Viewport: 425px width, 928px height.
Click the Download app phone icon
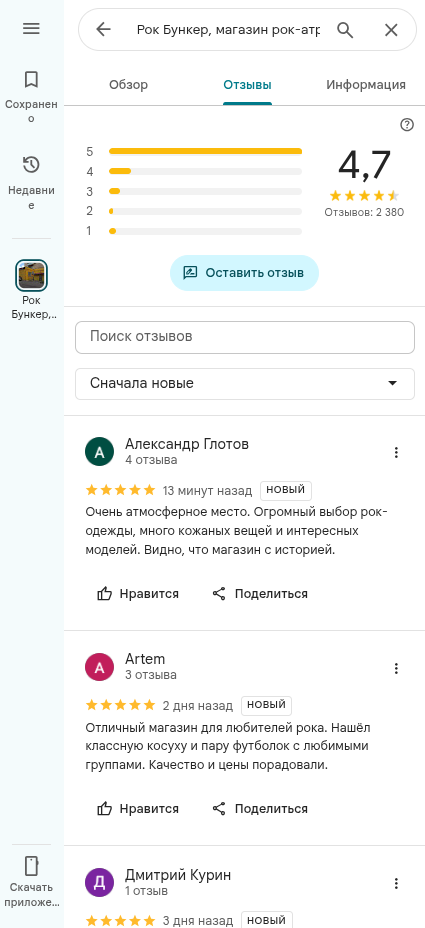[x=31, y=865]
